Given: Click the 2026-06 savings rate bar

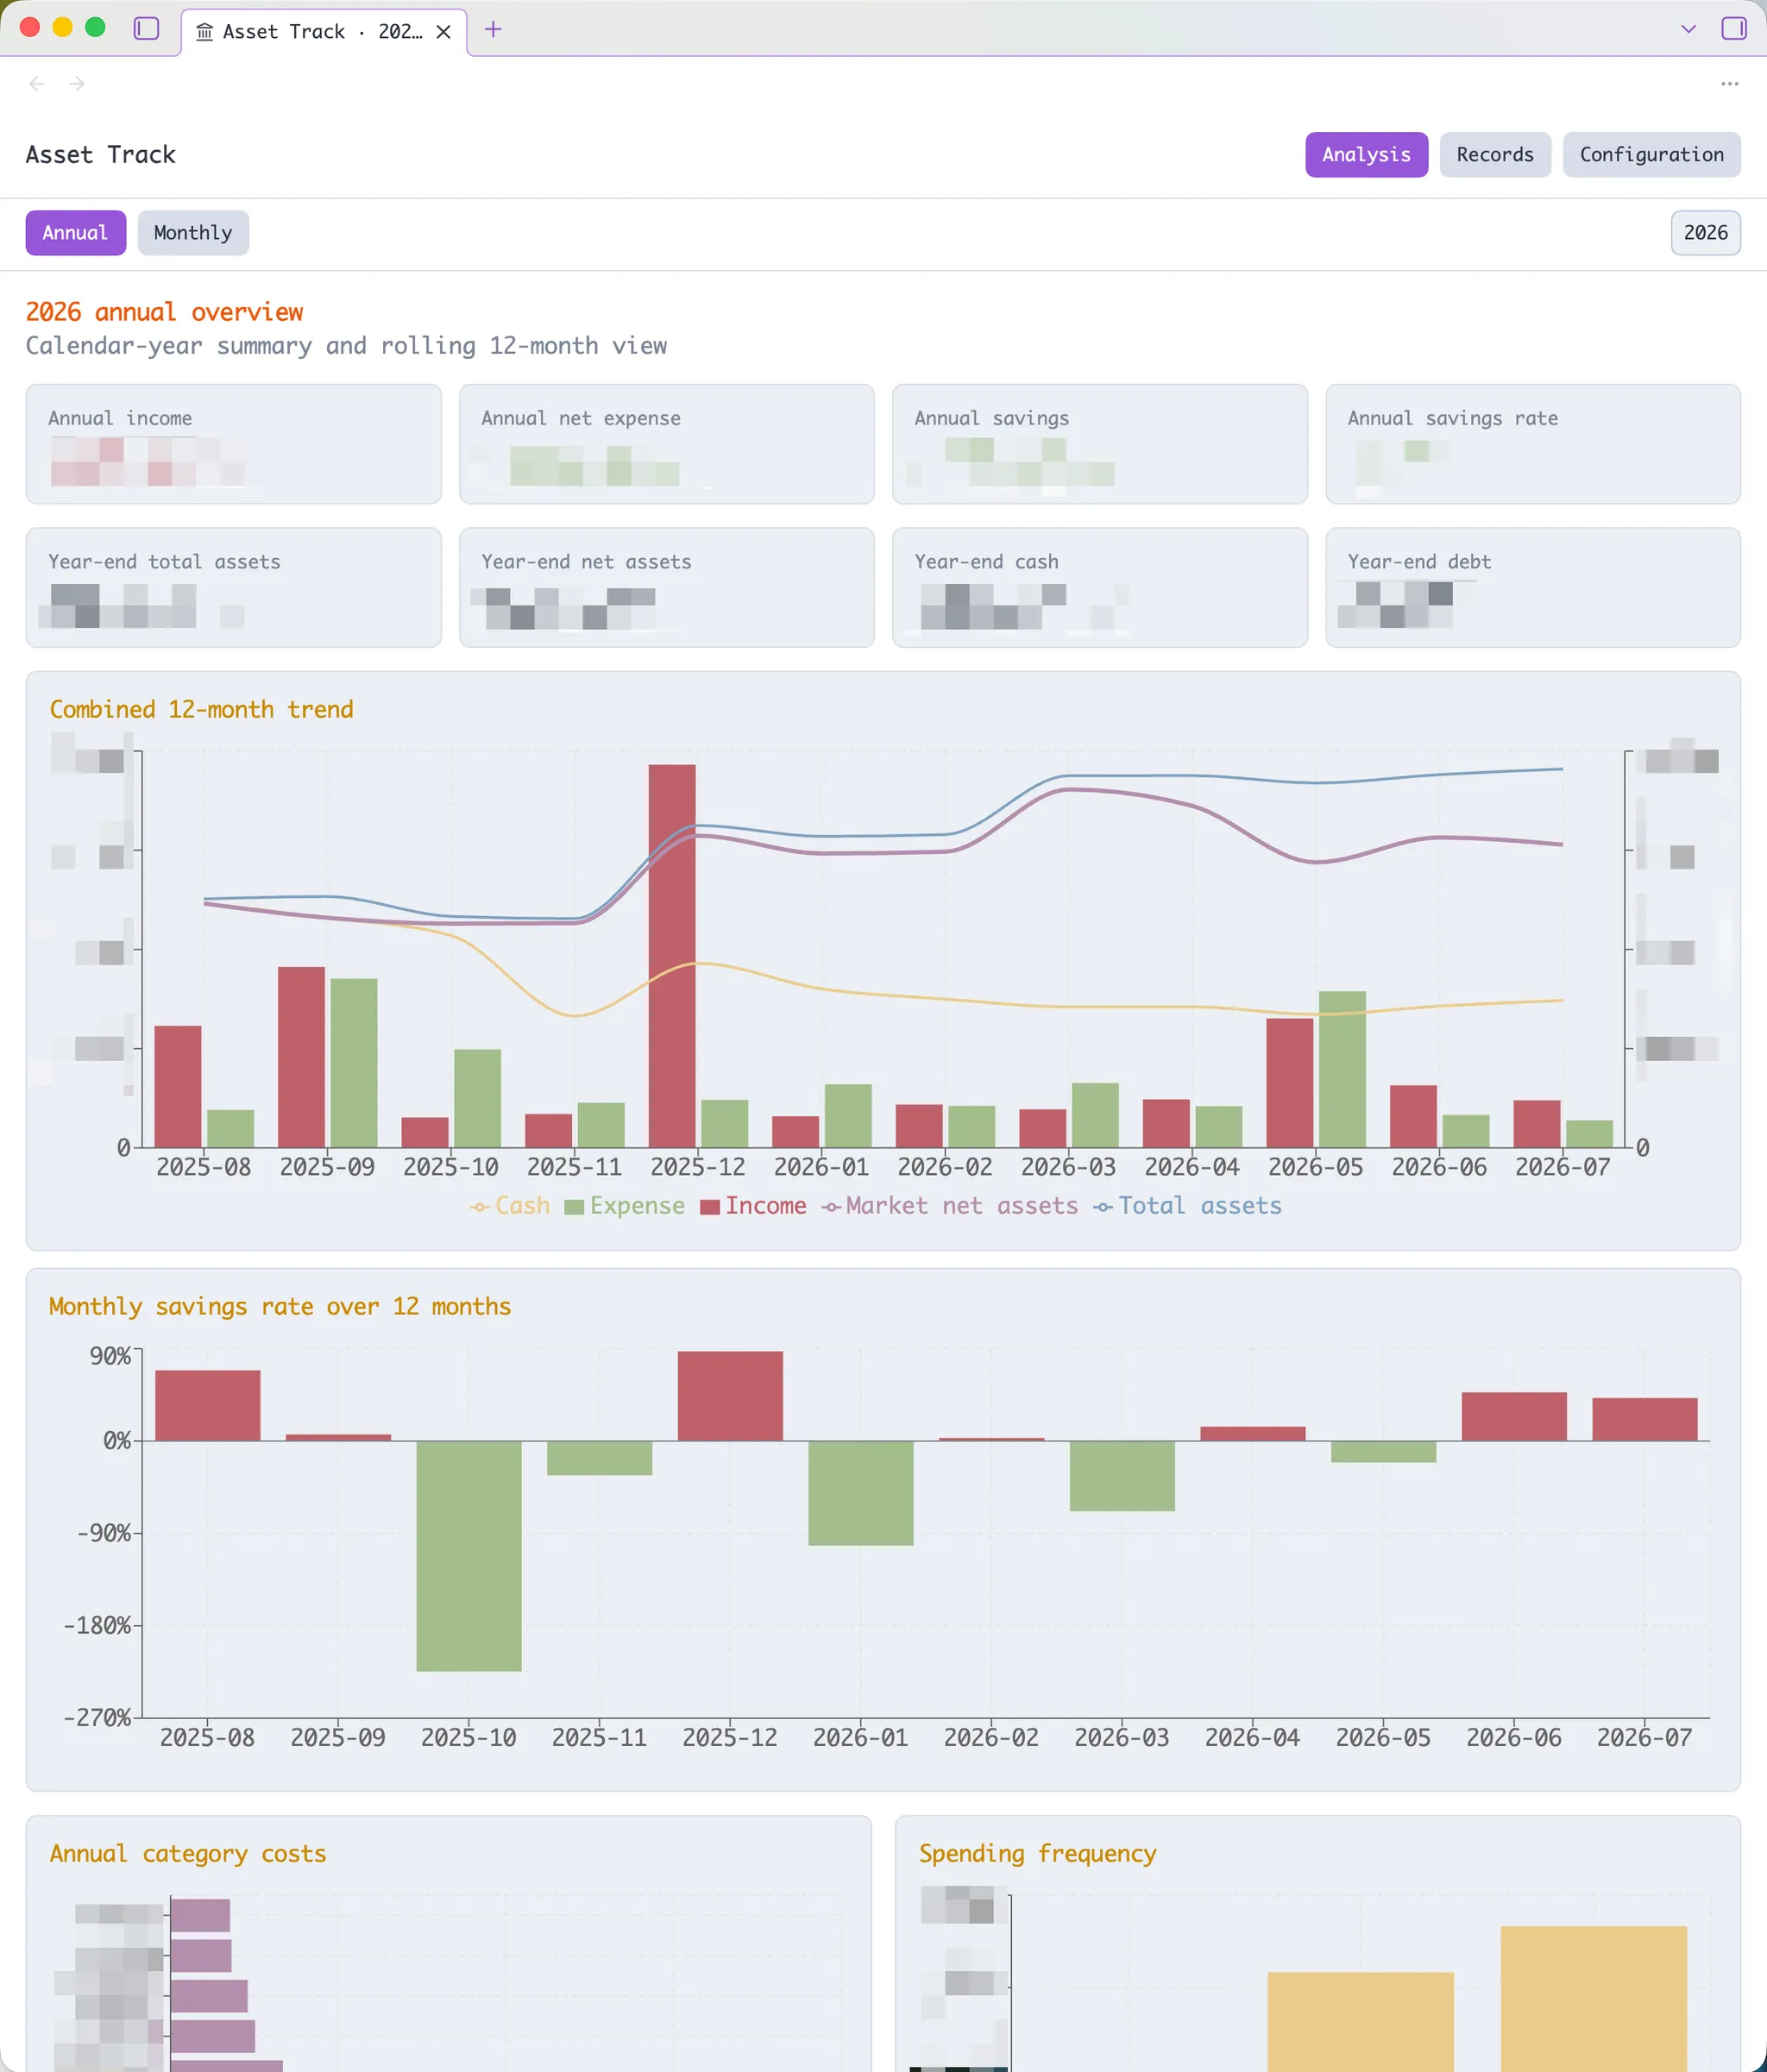Looking at the screenshot, I should (1514, 1417).
